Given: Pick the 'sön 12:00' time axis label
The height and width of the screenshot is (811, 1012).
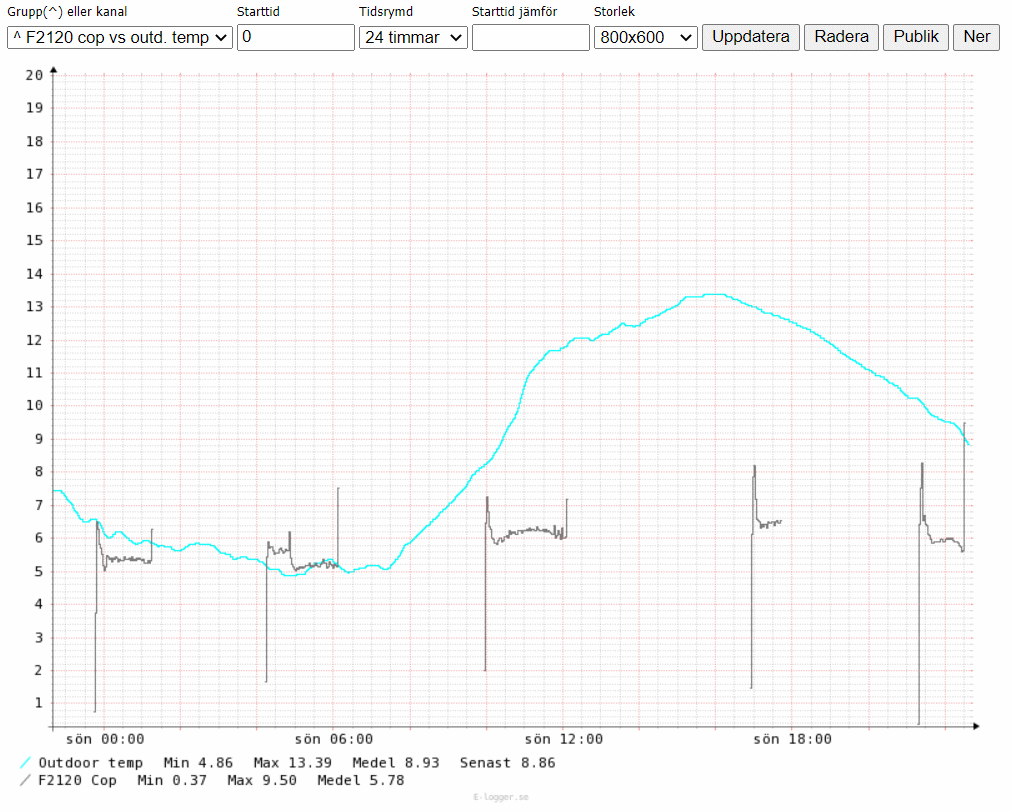Looking at the screenshot, I should click(x=564, y=740).
